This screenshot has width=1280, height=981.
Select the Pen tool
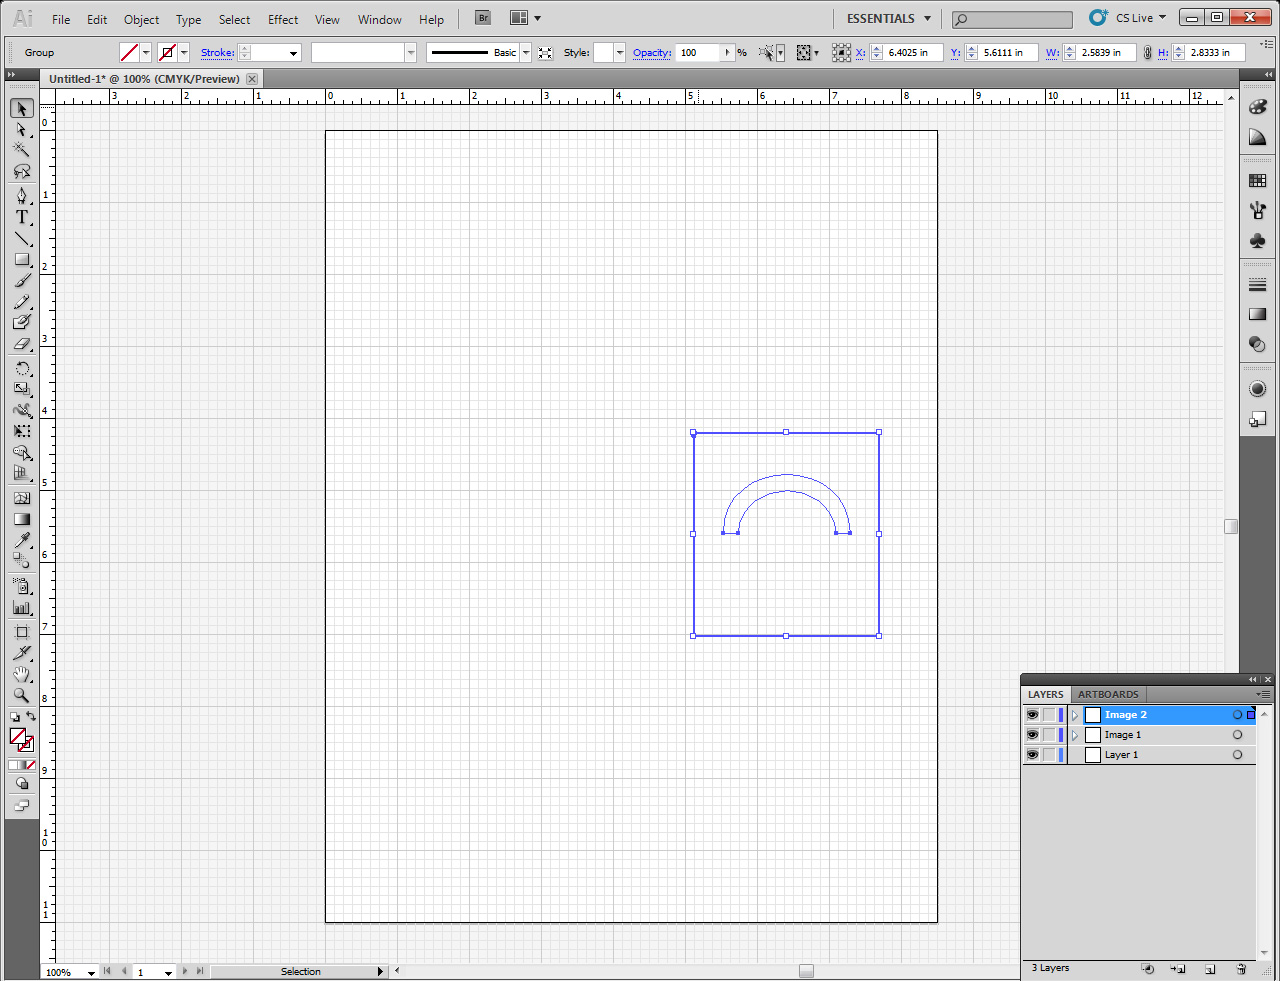click(22, 196)
